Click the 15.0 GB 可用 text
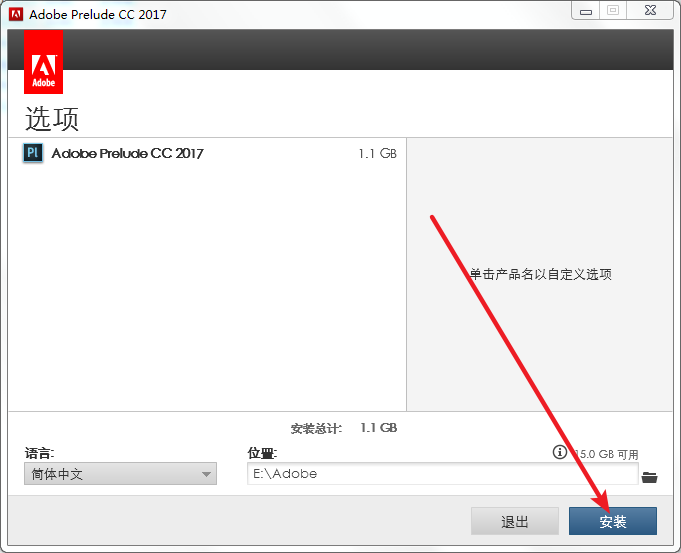Image resolution: width=681 pixels, height=553 pixels. click(x=606, y=454)
